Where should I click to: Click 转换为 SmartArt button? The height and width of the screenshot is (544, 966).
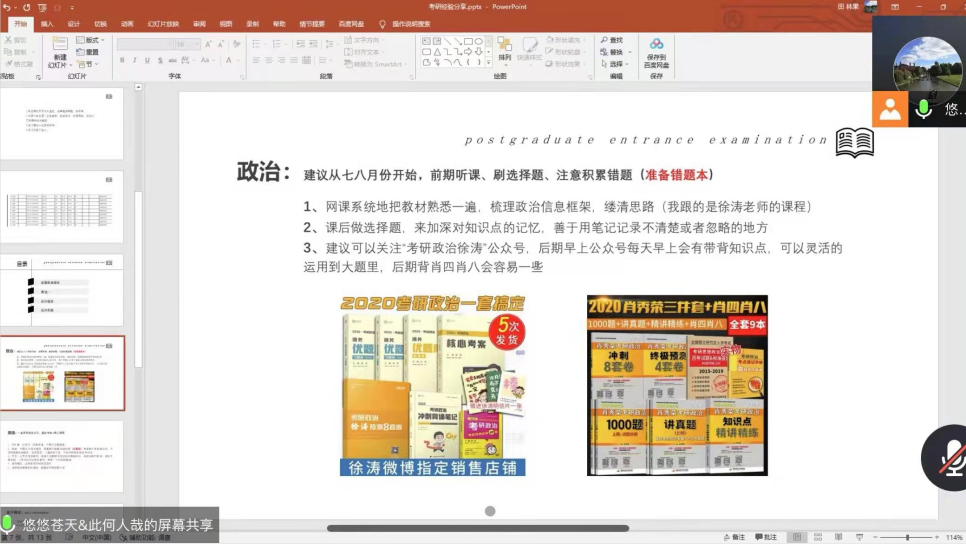coord(376,64)
